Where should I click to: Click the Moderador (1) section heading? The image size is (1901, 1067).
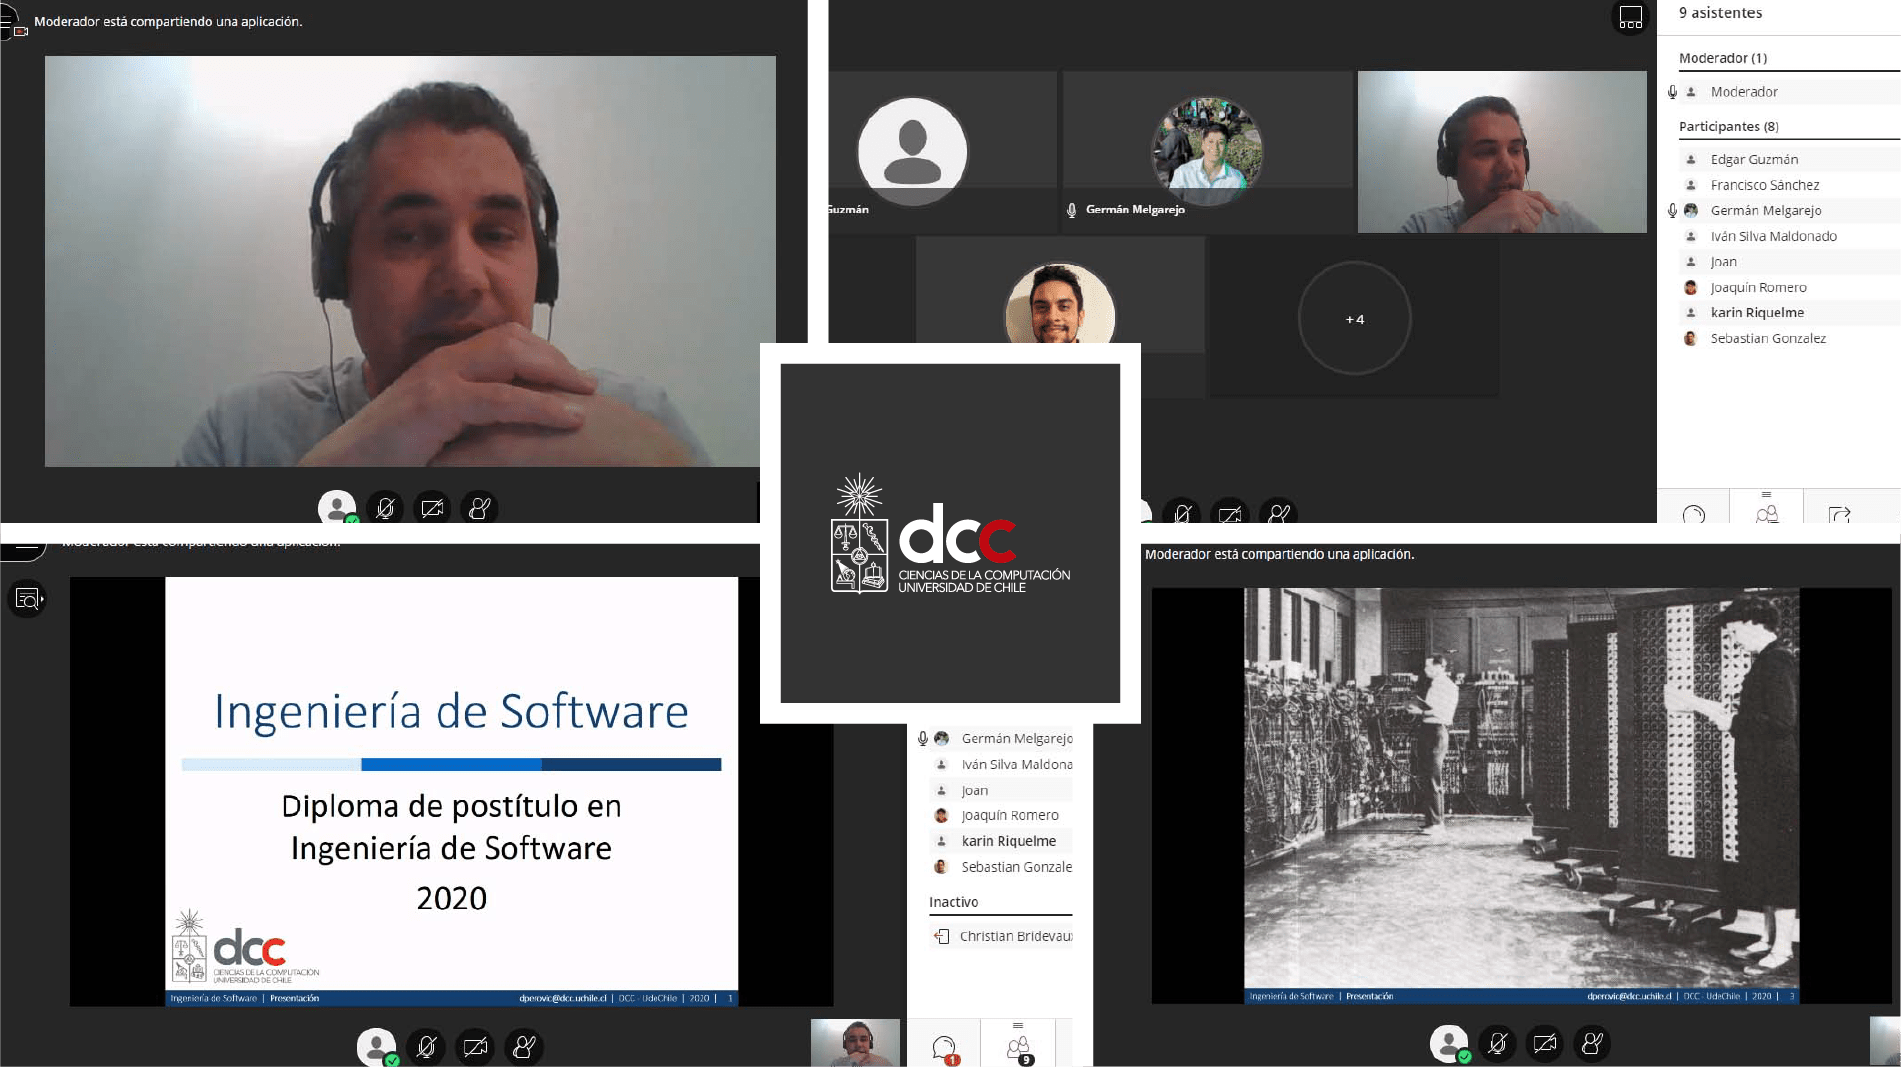pos(1723,58)
